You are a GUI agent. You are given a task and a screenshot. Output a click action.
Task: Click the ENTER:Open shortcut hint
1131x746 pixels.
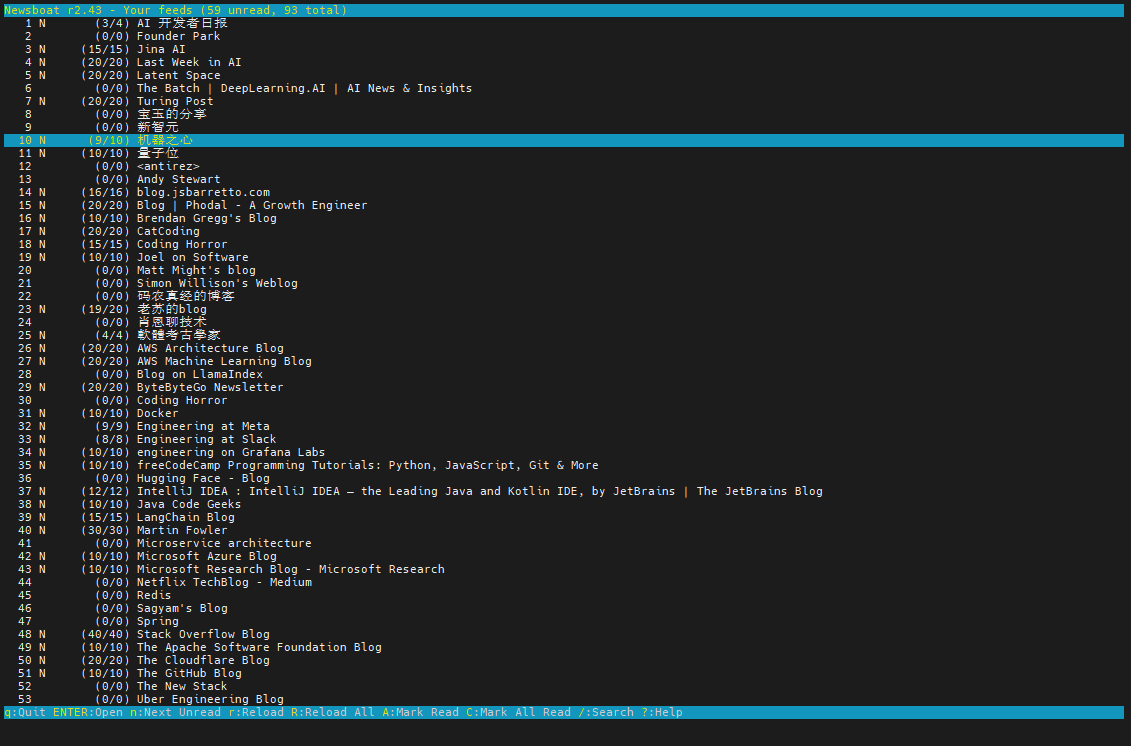87,712
